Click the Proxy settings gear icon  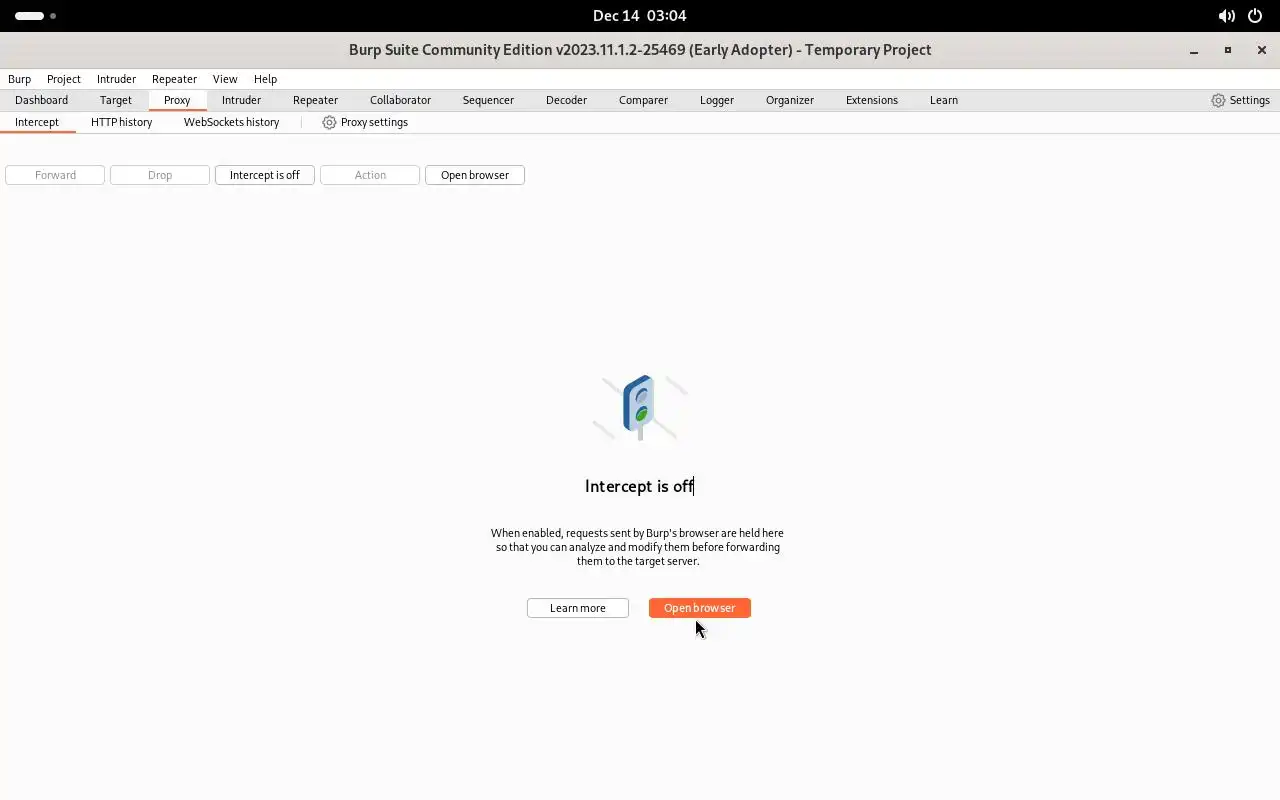tap(329, 122)
